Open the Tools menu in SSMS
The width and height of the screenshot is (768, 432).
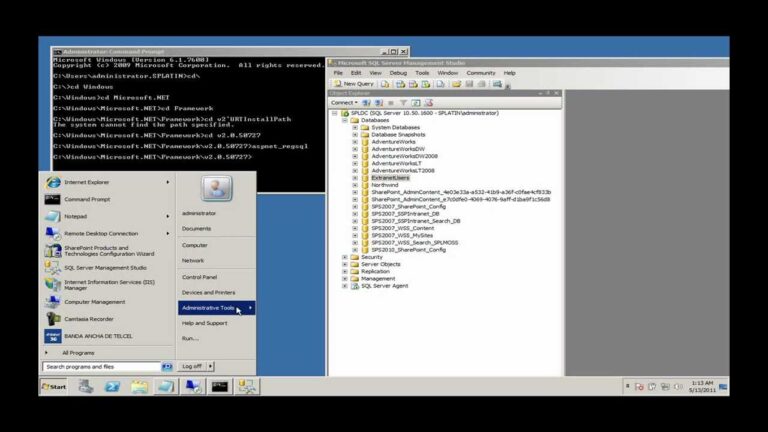coord(422,73)
